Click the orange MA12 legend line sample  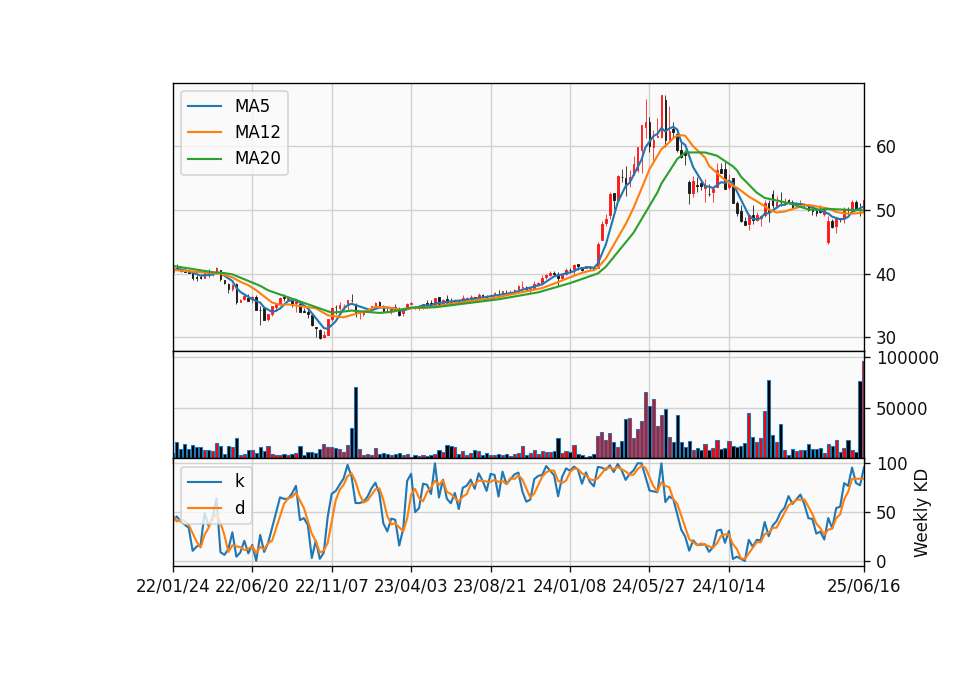[x=204, y=132]
